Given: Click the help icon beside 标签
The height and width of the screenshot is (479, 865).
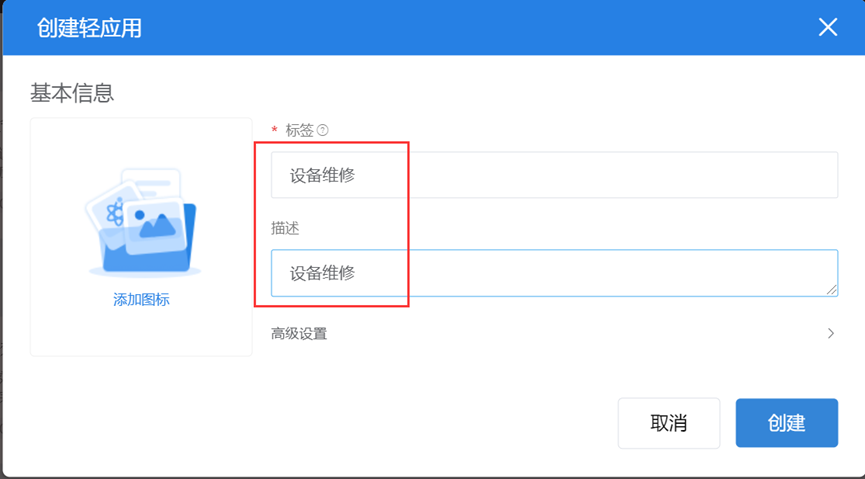Looking at the screenshot, I should [x=323, y=130].
